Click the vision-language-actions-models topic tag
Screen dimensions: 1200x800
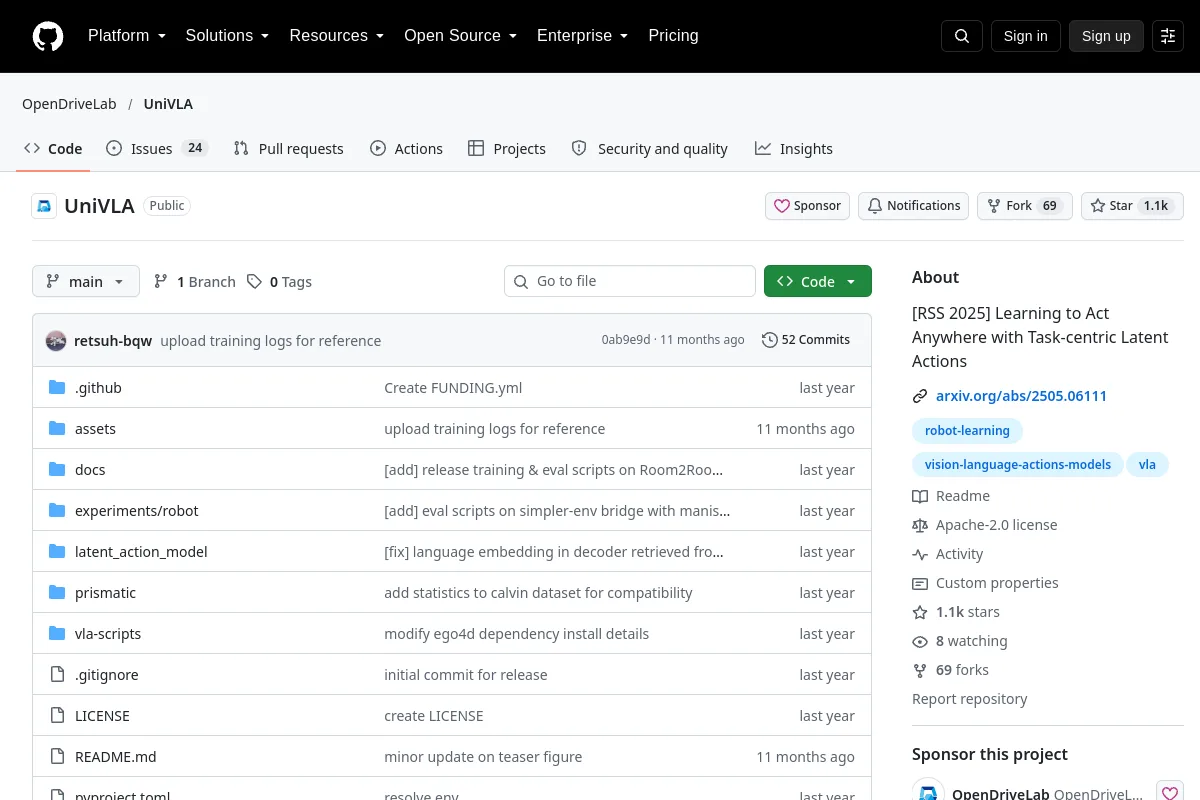(x=1017, y=465)
